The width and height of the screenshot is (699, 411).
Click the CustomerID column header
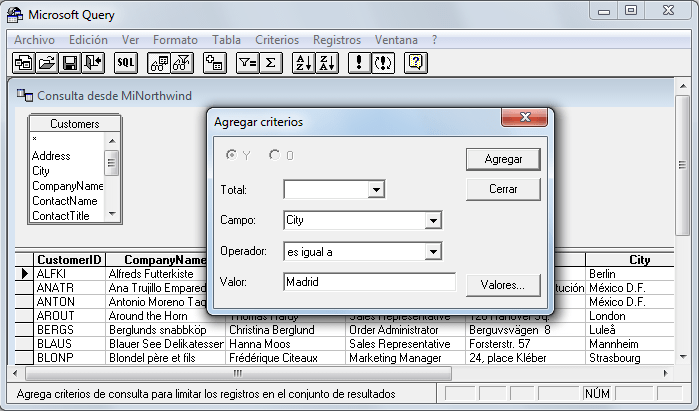69,259
